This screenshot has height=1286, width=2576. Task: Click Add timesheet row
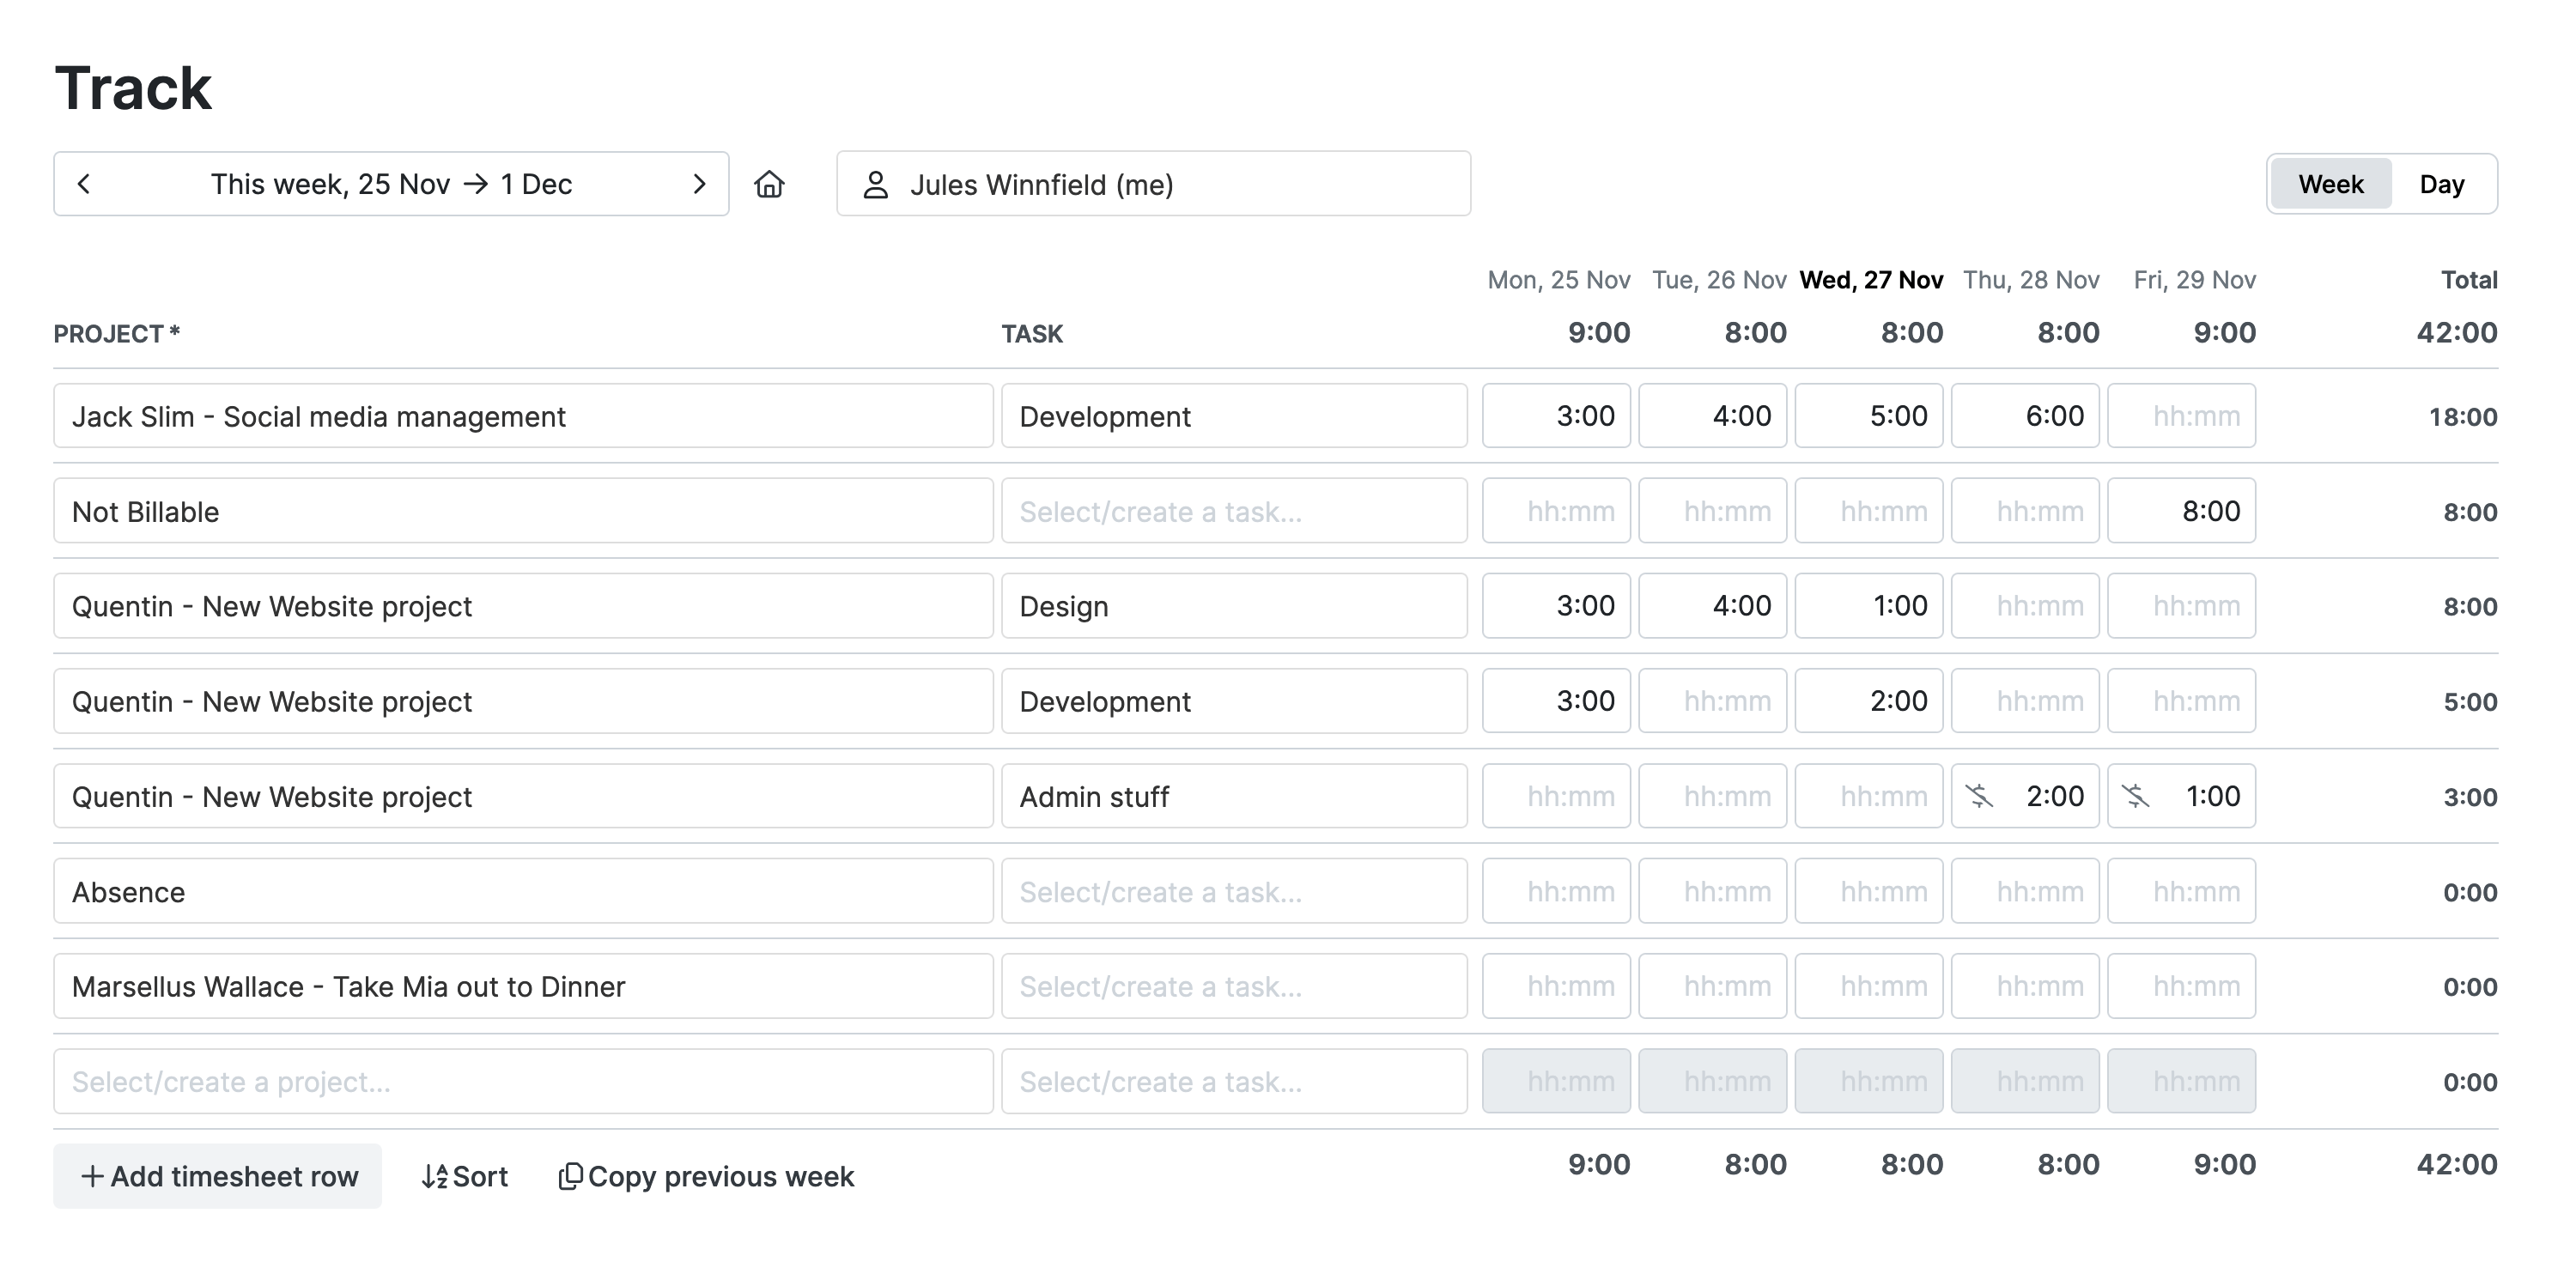[x=217, y=1176]
